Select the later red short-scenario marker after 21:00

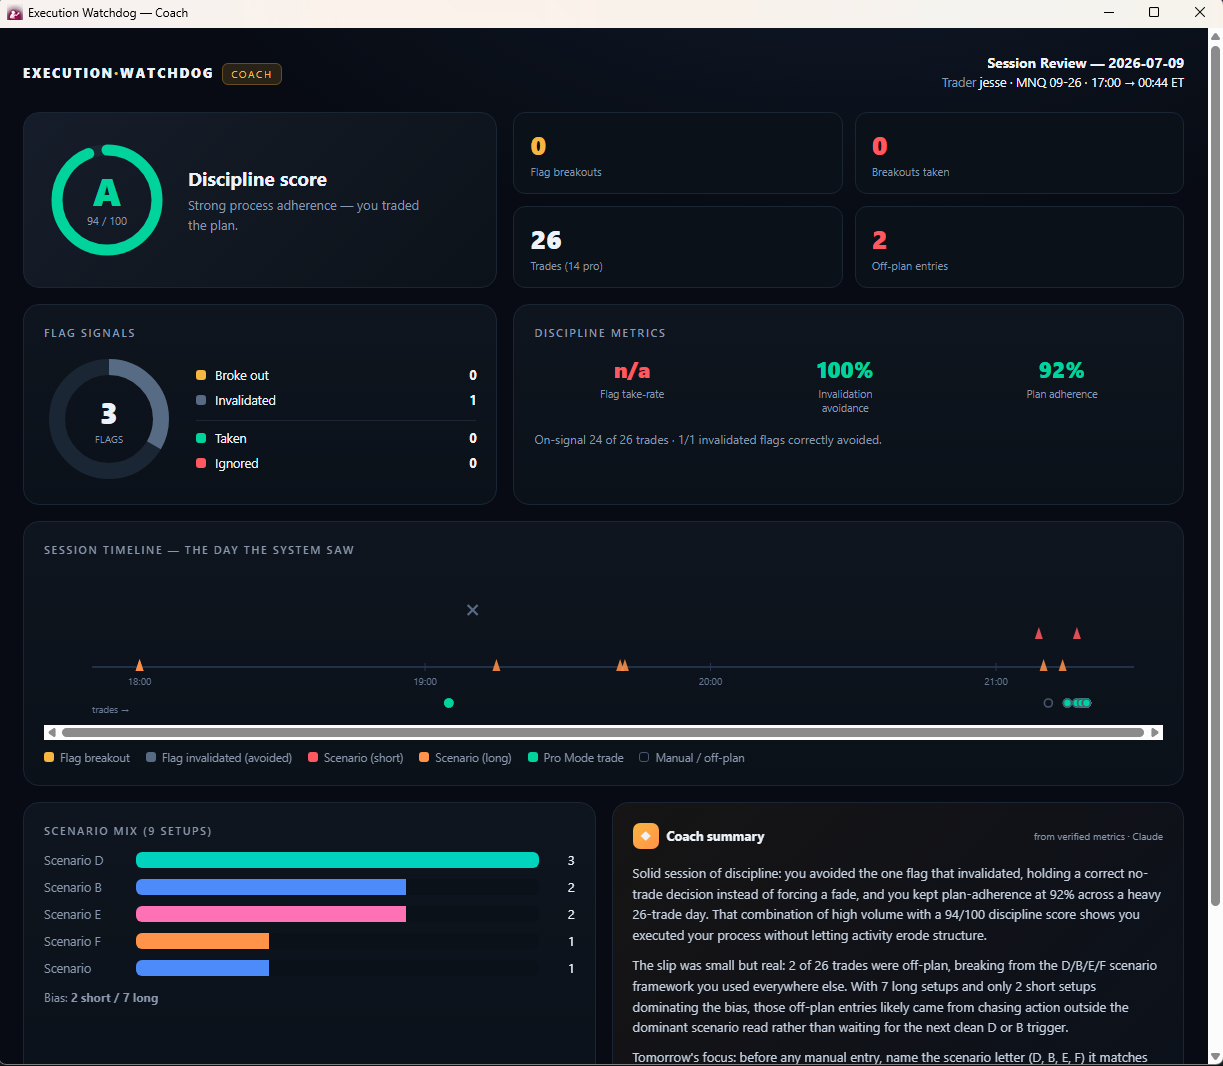pos(1077,633)
